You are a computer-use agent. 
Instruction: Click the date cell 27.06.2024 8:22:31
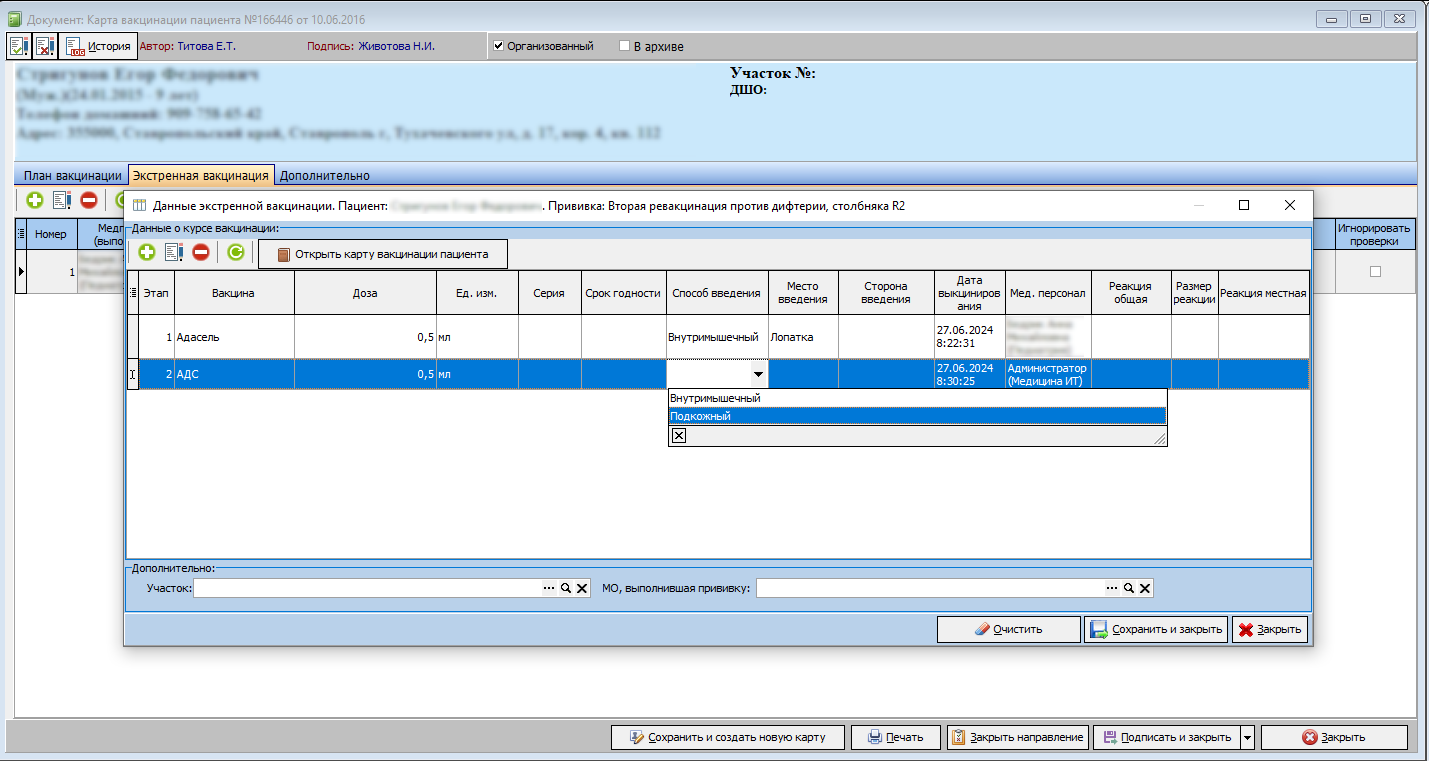click(x=970, y=337)
